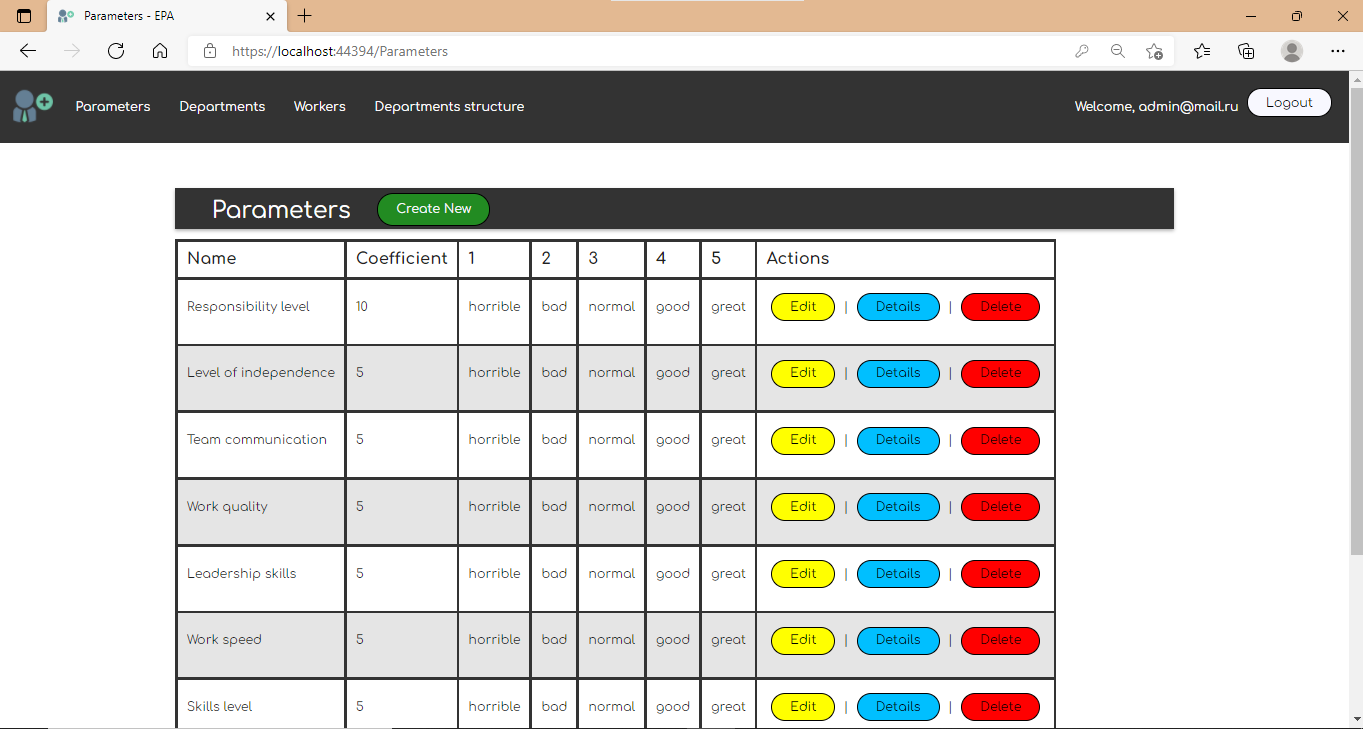This screenshot has height=729, width=1363.
Task: Open the saved passwords key icon
Action: pos(1081,51)
